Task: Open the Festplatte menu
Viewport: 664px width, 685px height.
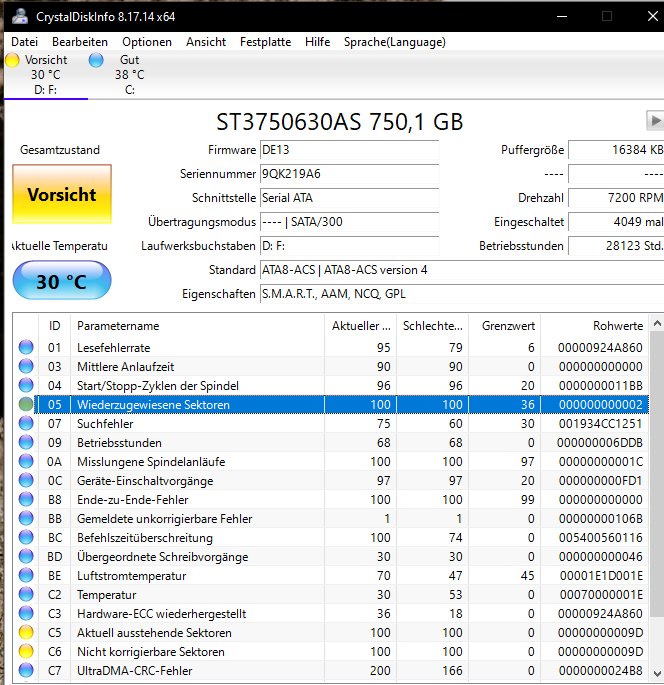Action: coord(266,42)
